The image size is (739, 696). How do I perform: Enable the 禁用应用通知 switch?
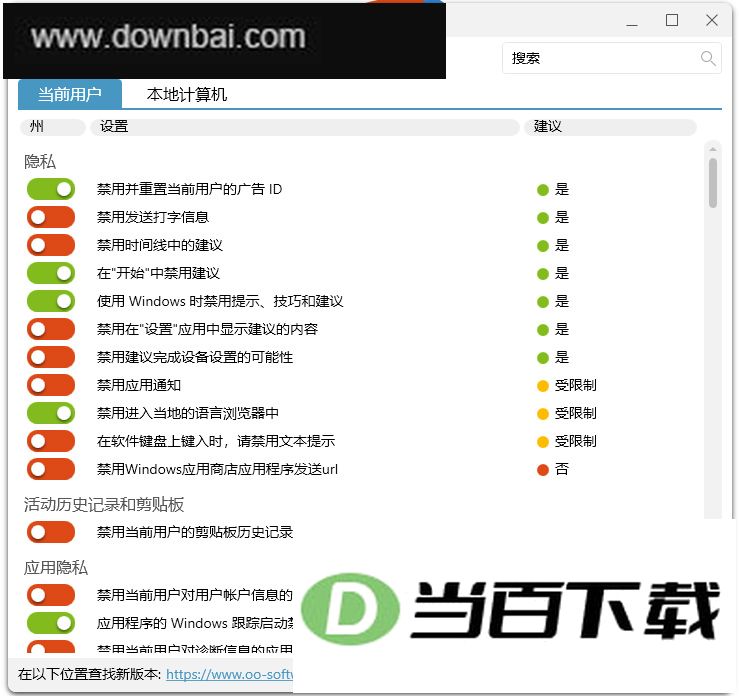click(x=51, y=385)
